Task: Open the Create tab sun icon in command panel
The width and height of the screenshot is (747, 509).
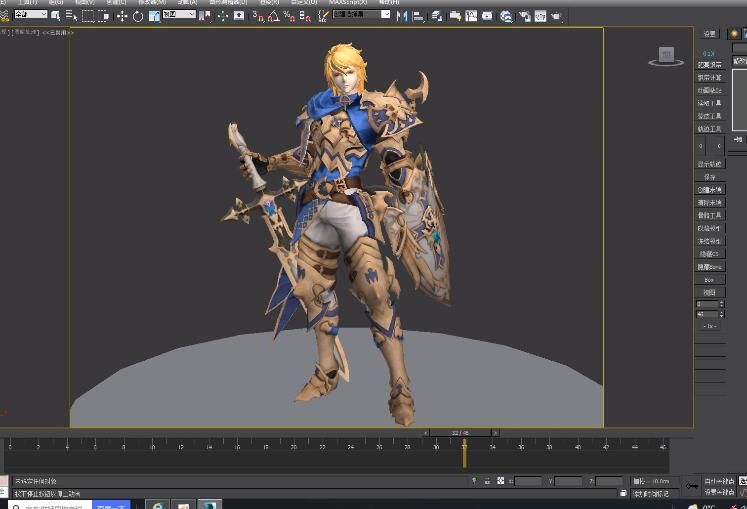Action: [x=734, y=33]
